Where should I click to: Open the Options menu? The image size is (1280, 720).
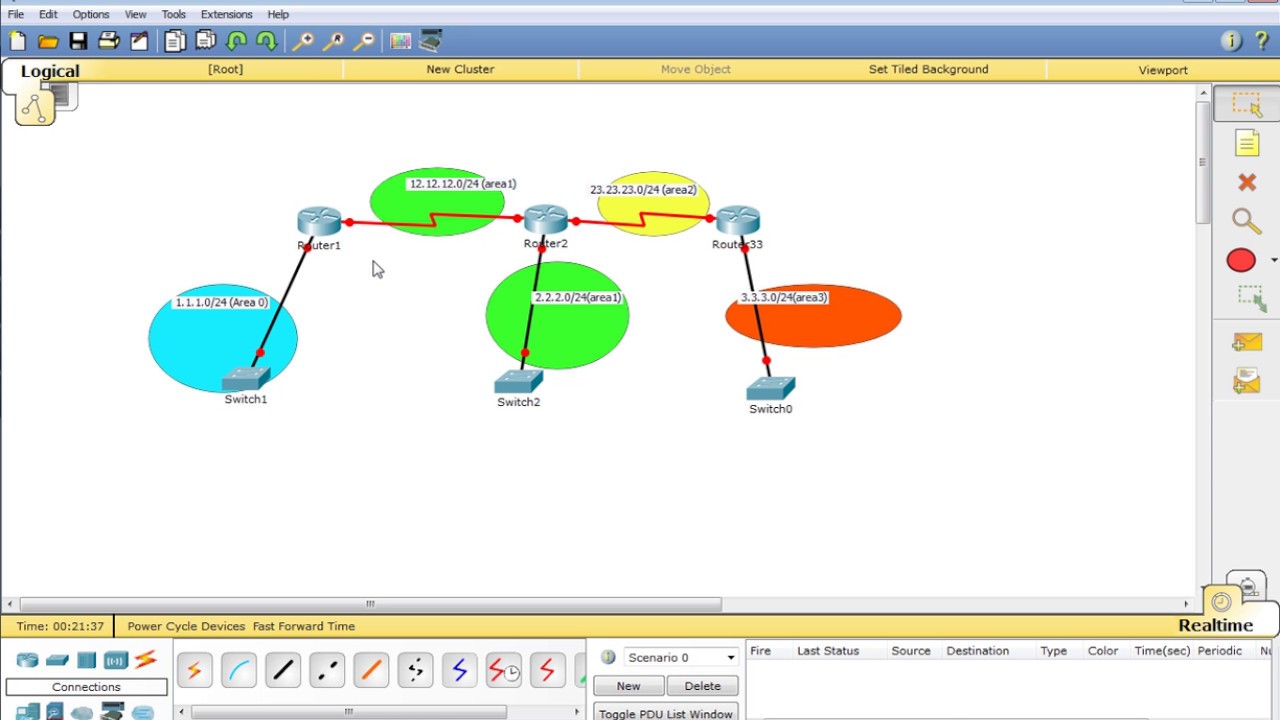click(x=91, y=14)
